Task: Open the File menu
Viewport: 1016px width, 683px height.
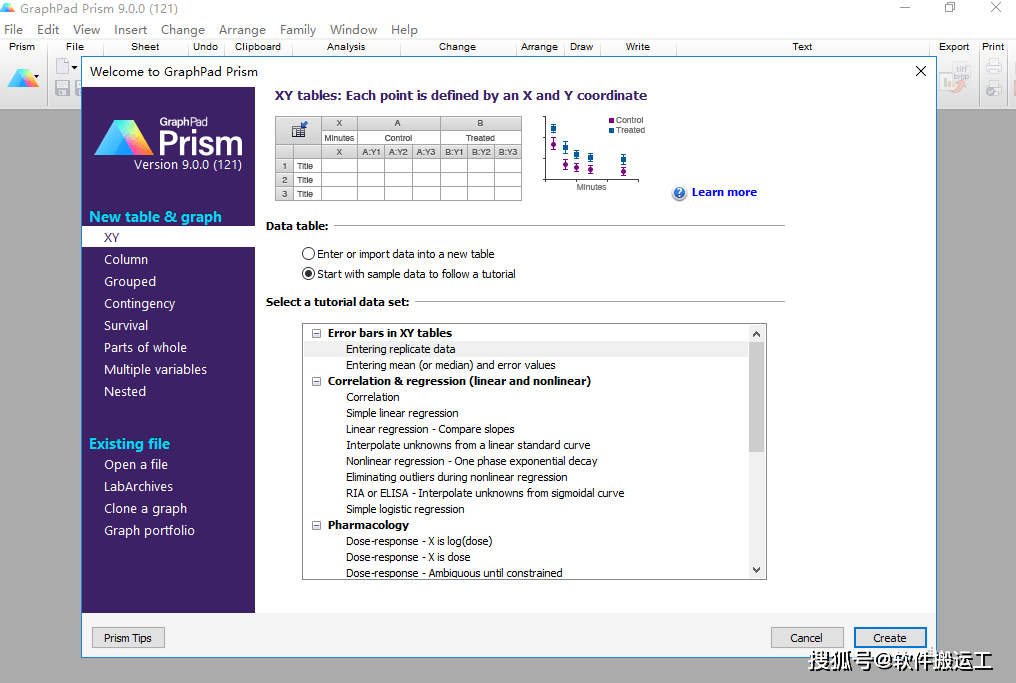Action: pyautogui.click(x=14, y=30)
